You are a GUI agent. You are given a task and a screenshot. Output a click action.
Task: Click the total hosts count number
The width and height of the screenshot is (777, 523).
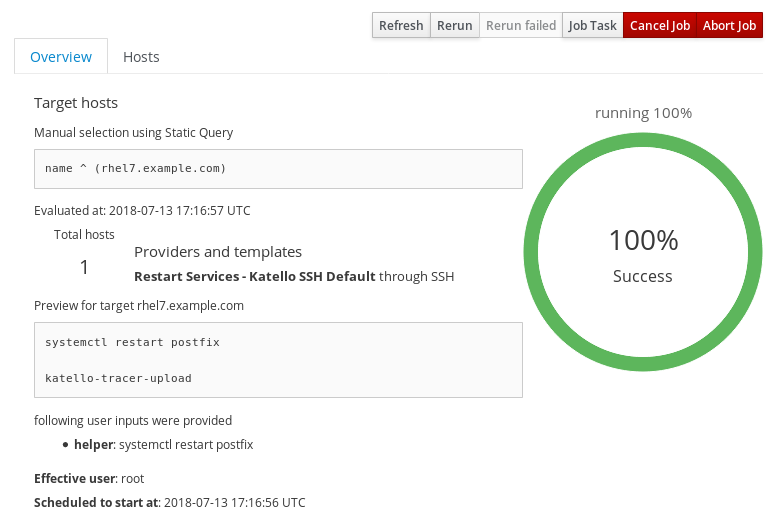click(84, 267)
